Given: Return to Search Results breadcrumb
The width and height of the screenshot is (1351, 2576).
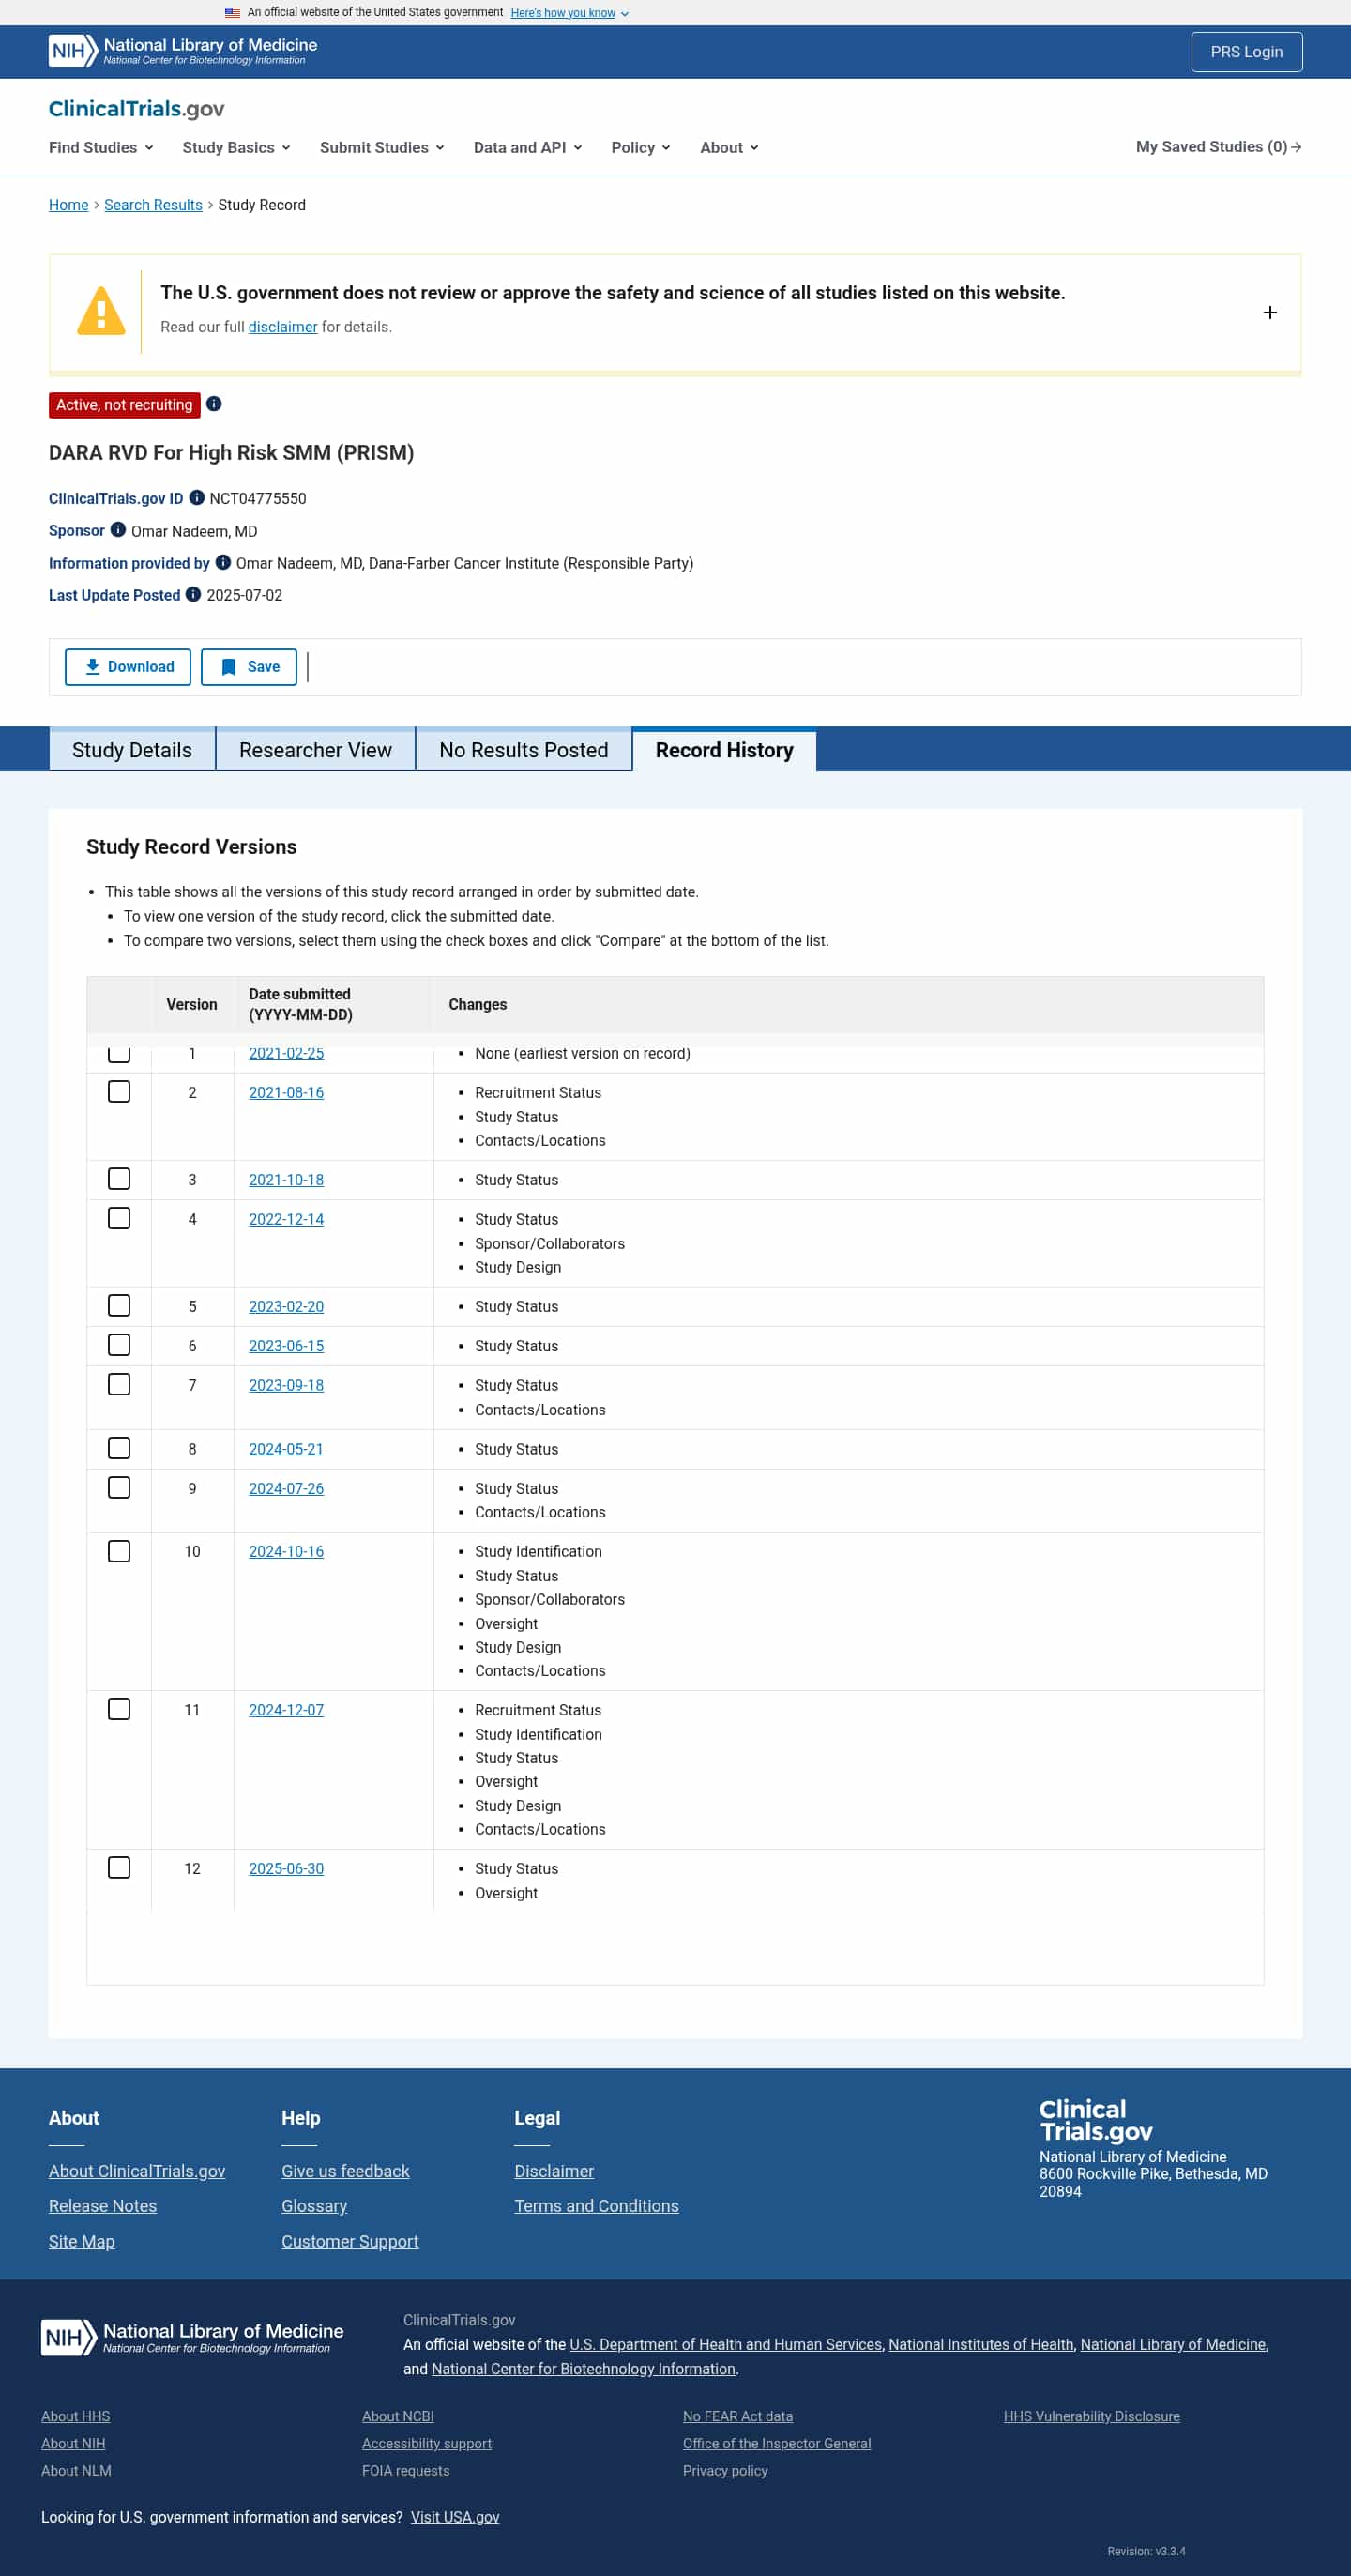Looking at the screenshot, I should tap(153, 205).
